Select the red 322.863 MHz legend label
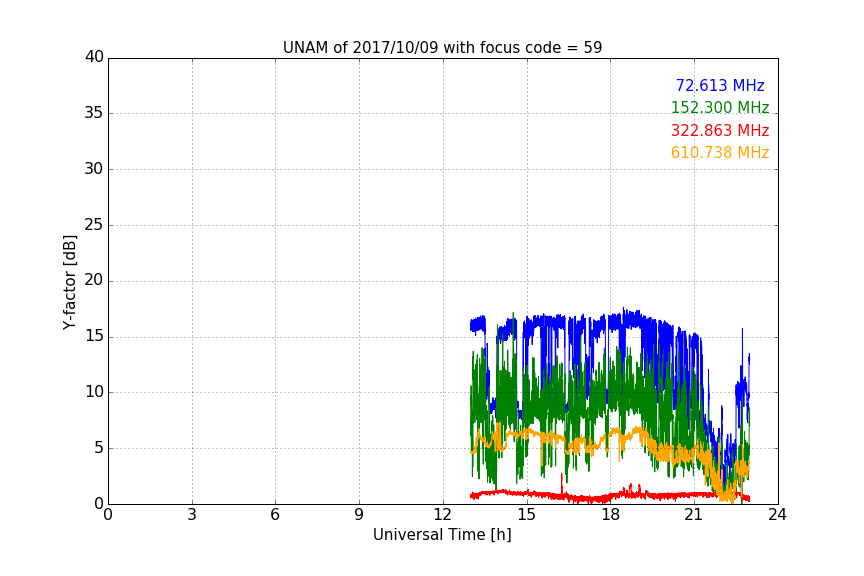The width and height of the screenshot is (864, 576). click(720, 130)
